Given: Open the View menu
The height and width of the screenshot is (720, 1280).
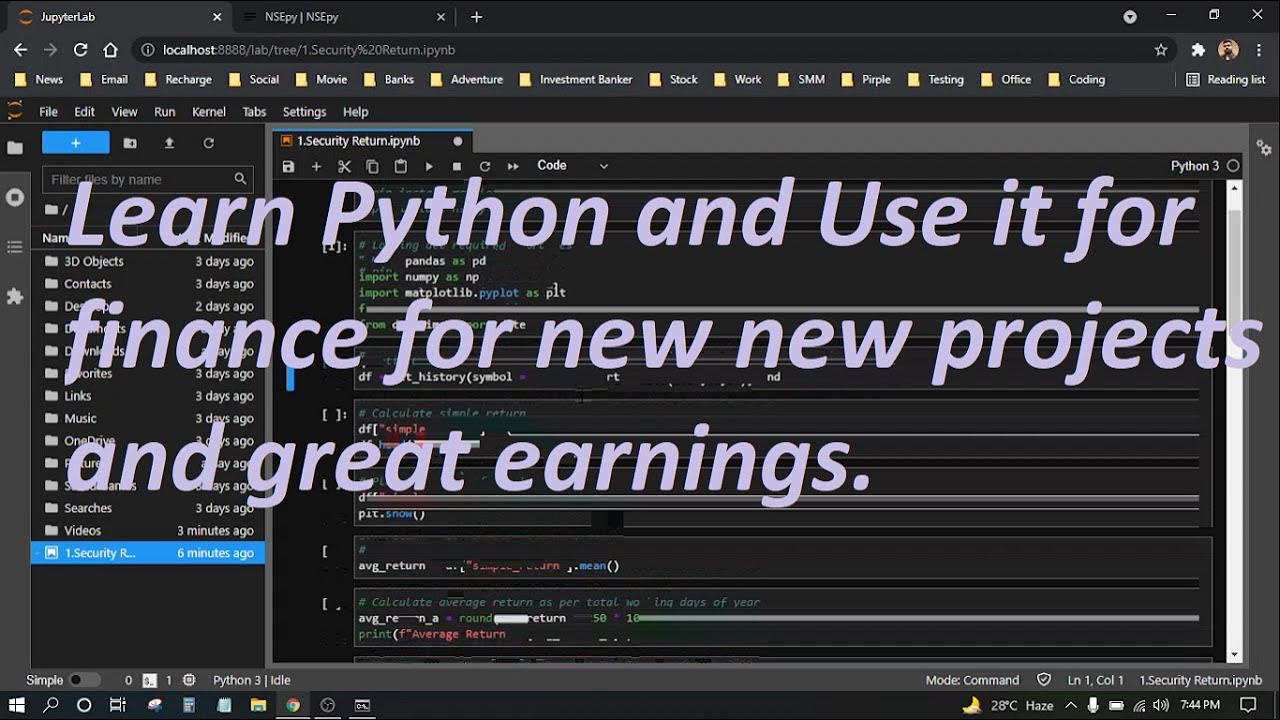Looking at the screenshot, I should click(124, 112).
